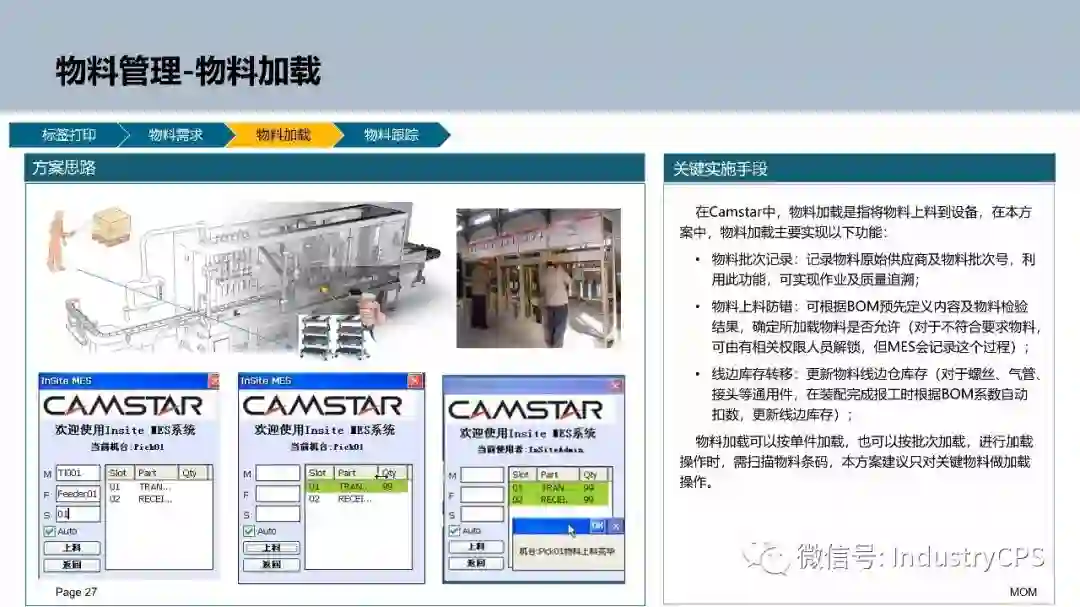Click Part column header in right window
This screenshot has height=607, width=1080.
point(557,475)
